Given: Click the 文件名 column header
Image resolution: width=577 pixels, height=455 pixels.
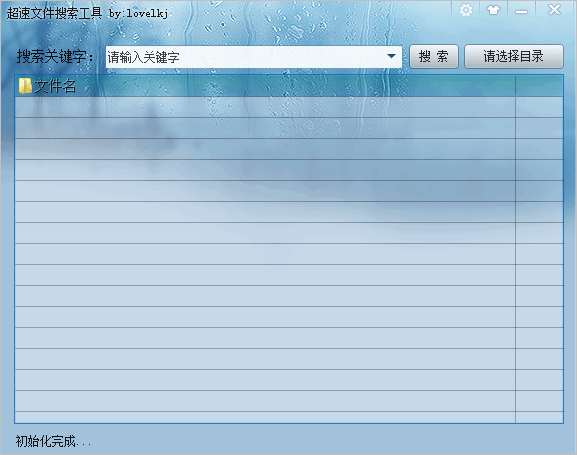Looking at the screenshot, I should (265, 87).
